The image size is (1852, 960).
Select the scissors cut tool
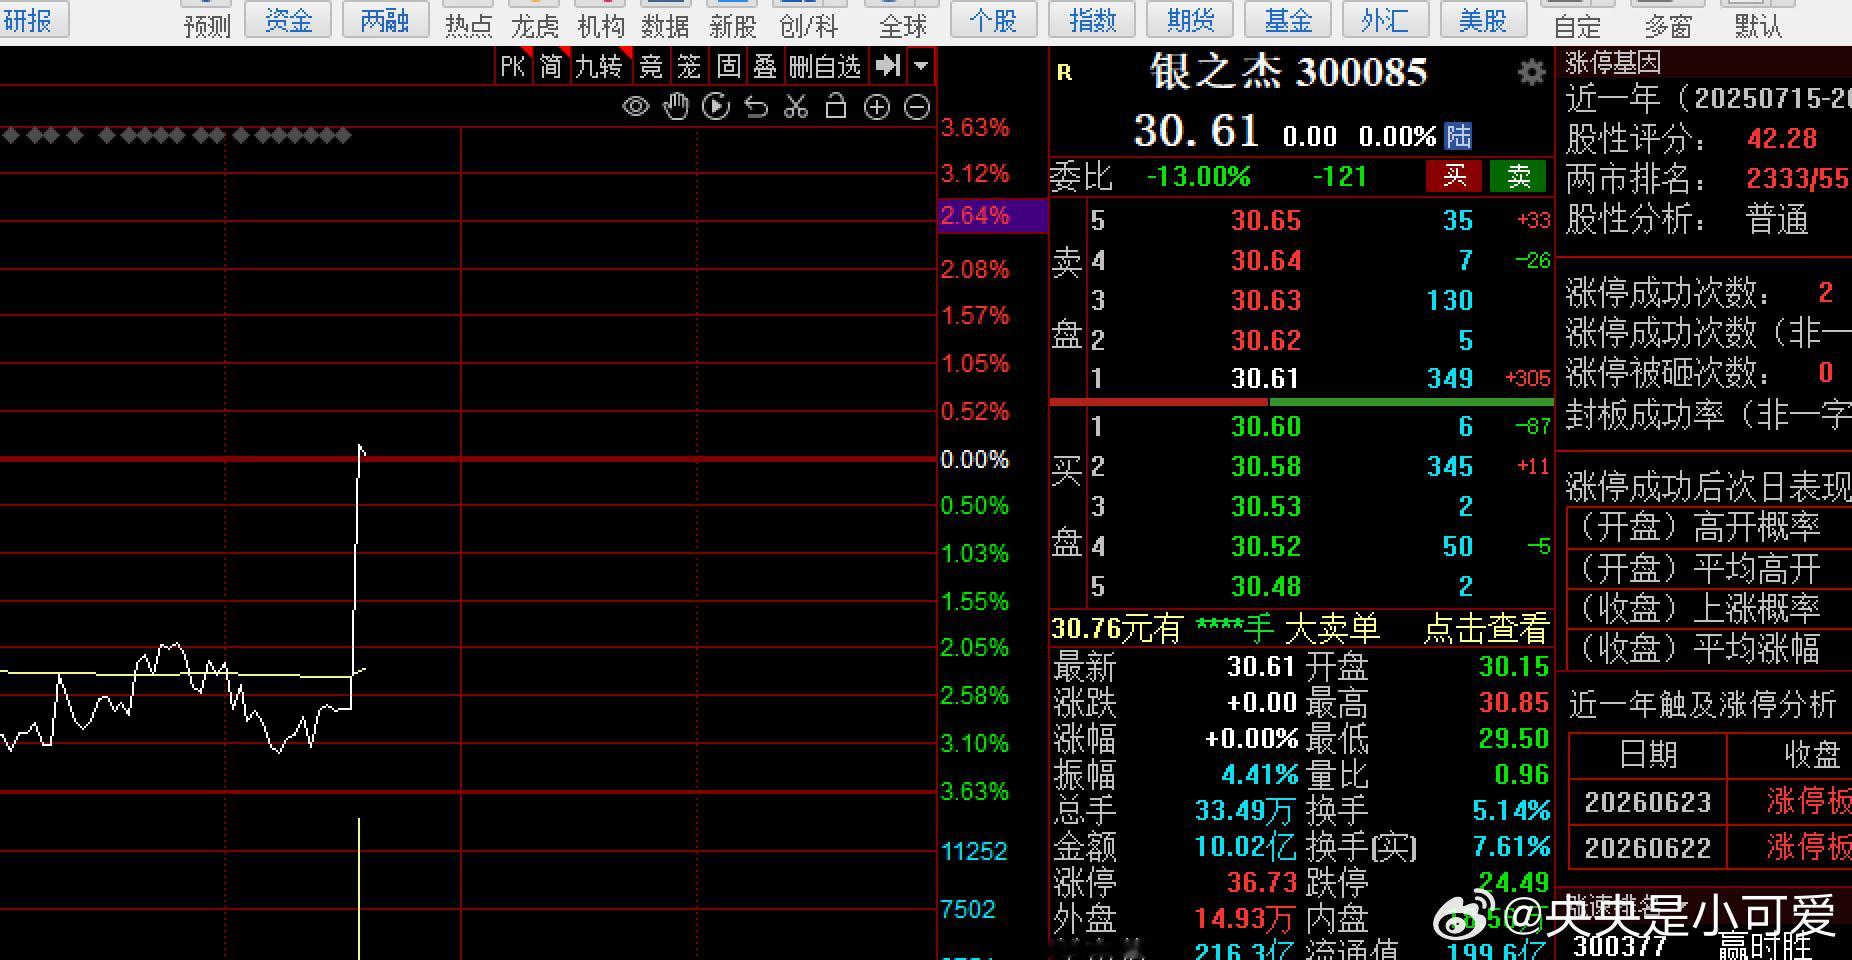pos(796,107)
